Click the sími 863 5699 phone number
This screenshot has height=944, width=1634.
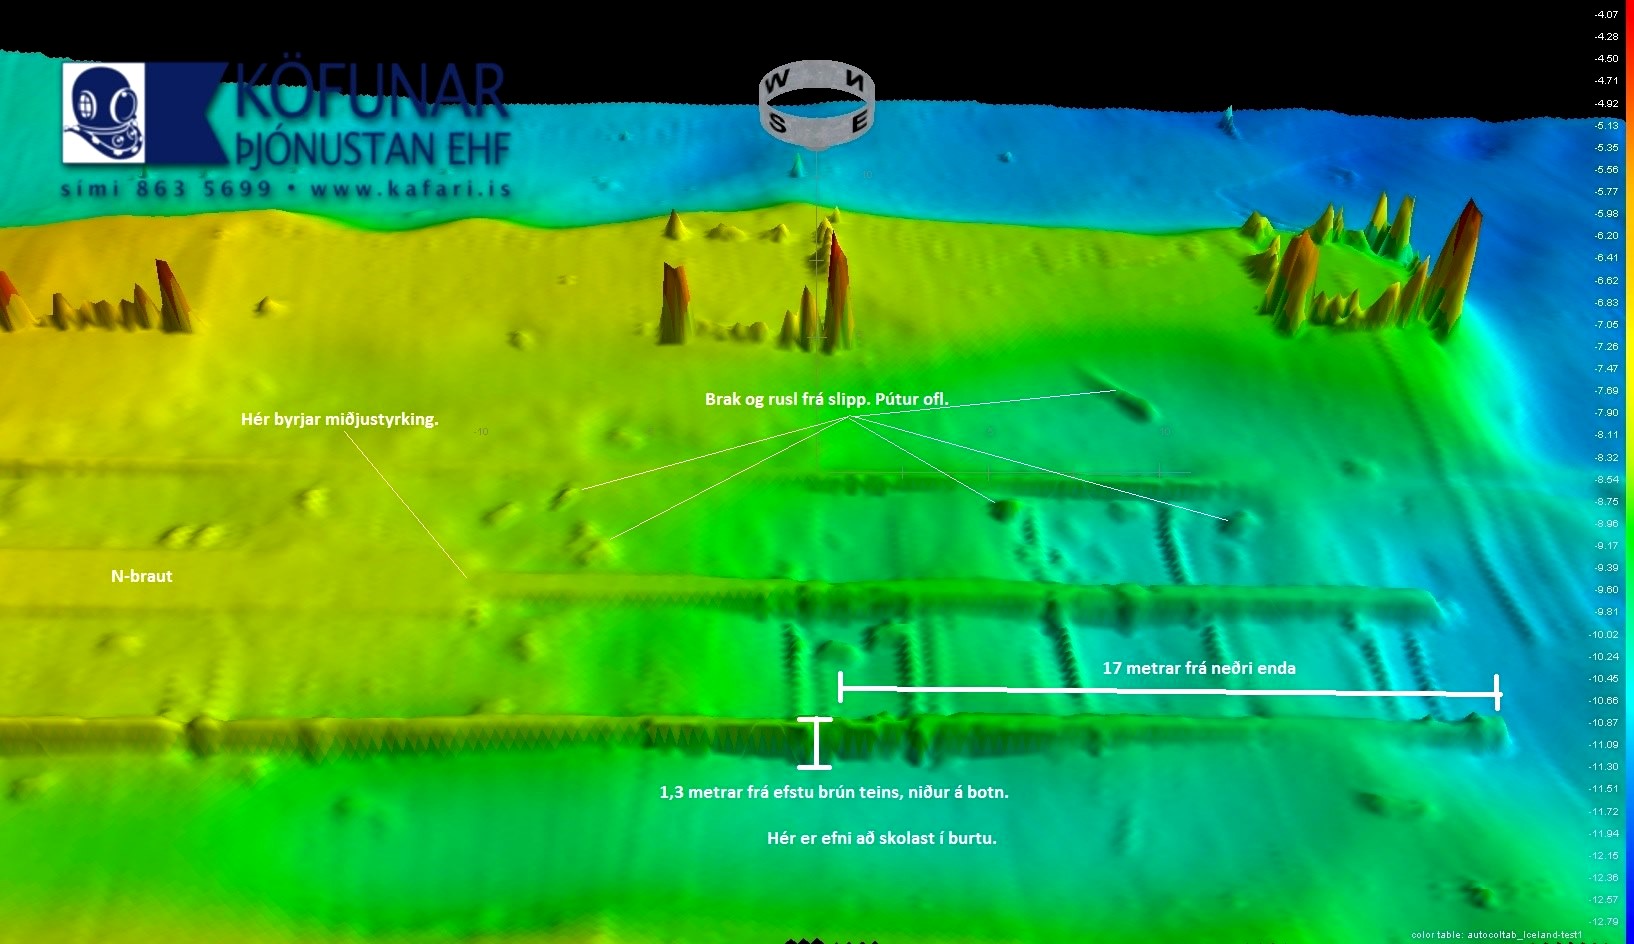pos(166,189)
